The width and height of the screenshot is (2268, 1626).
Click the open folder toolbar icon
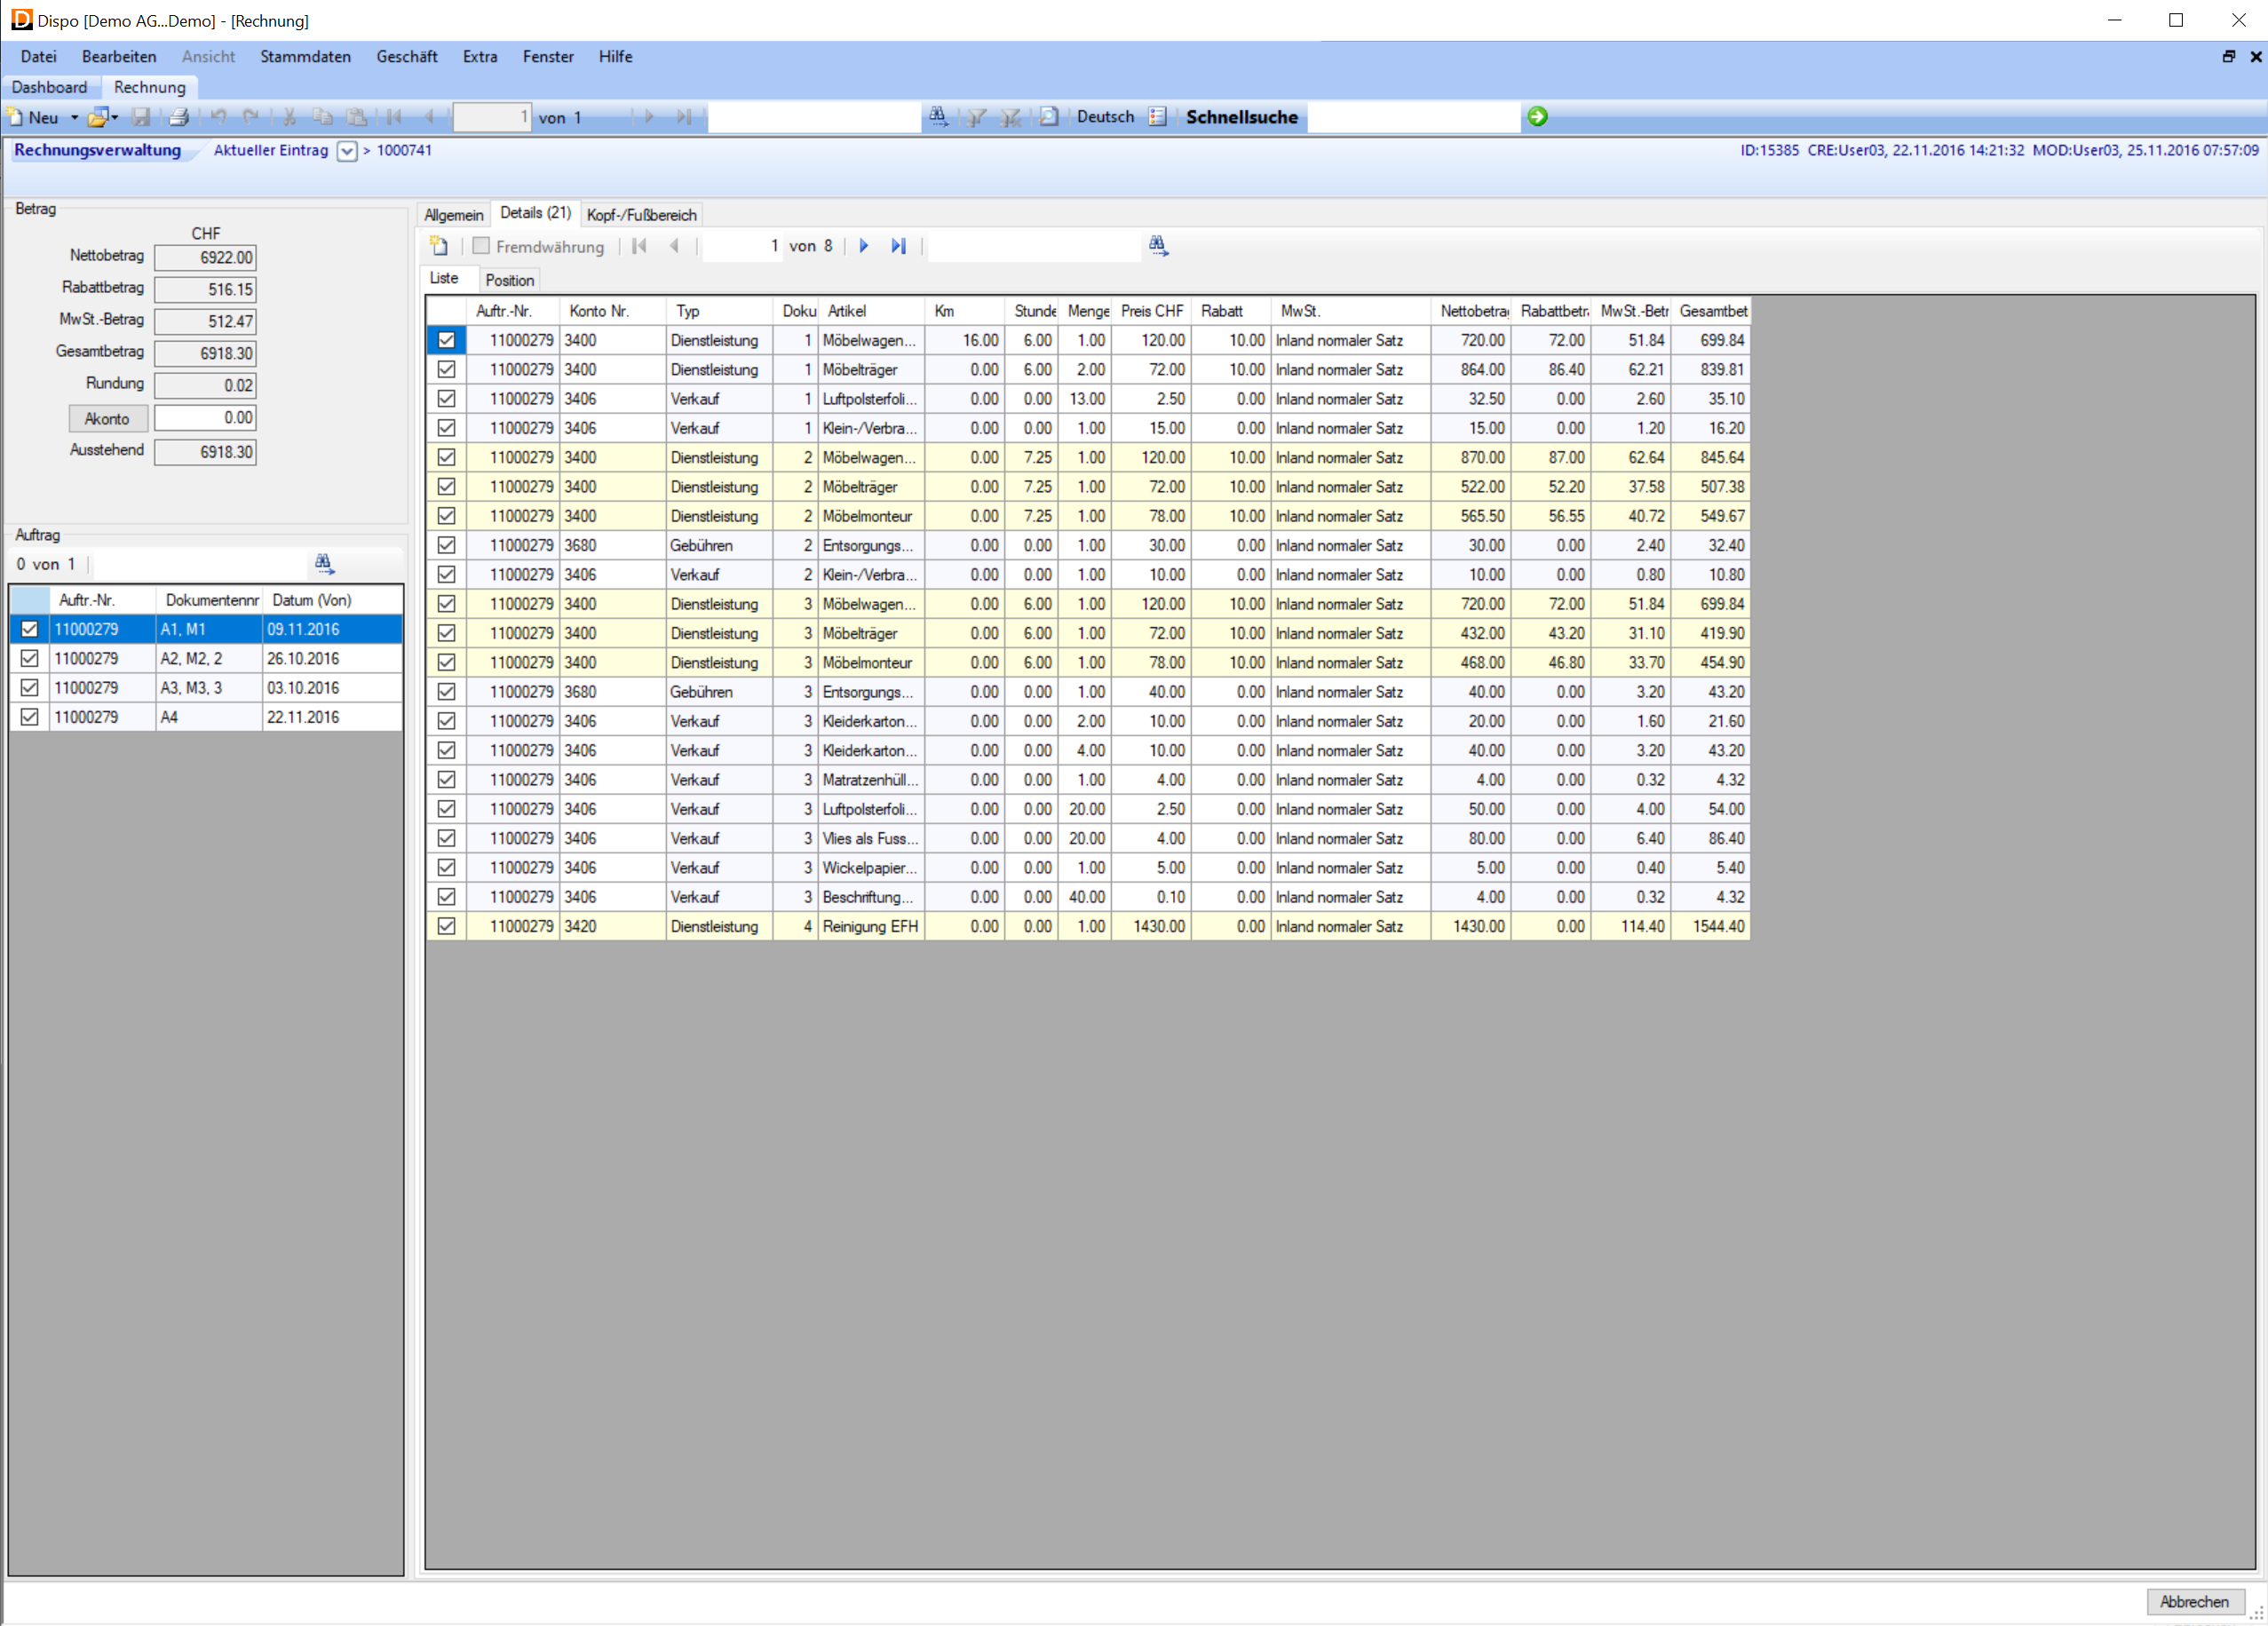click(97, 117)
